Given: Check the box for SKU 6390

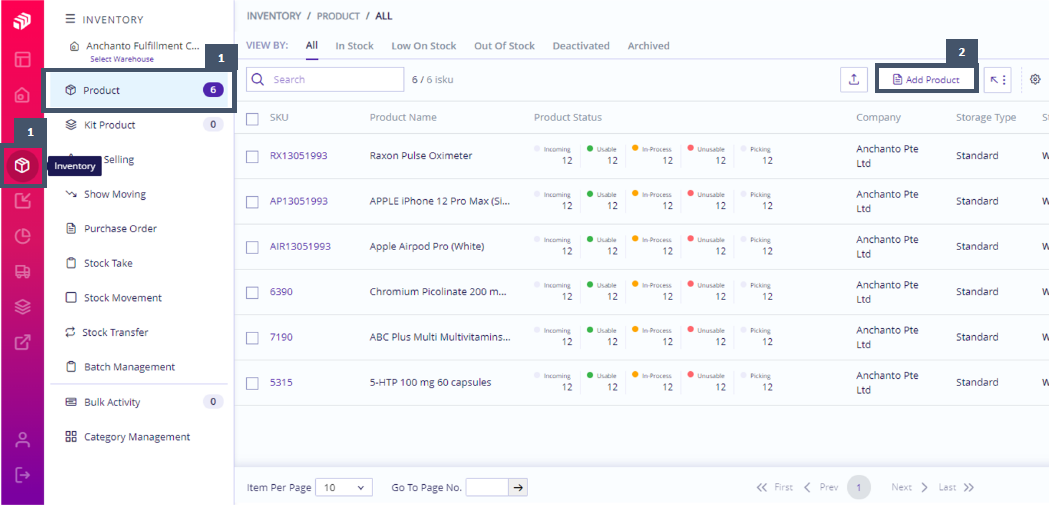Looking at the screenshot, I should click(x=252, y=293).
